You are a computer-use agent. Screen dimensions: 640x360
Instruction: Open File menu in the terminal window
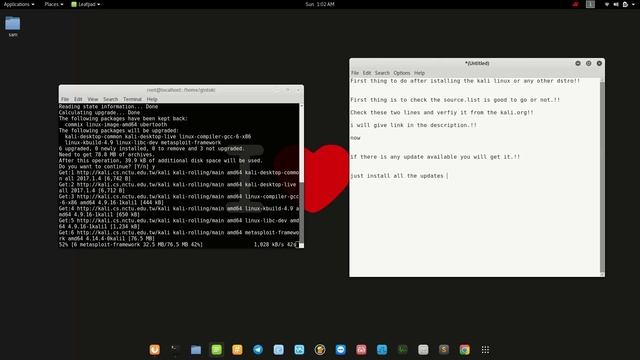coord(65,99)
